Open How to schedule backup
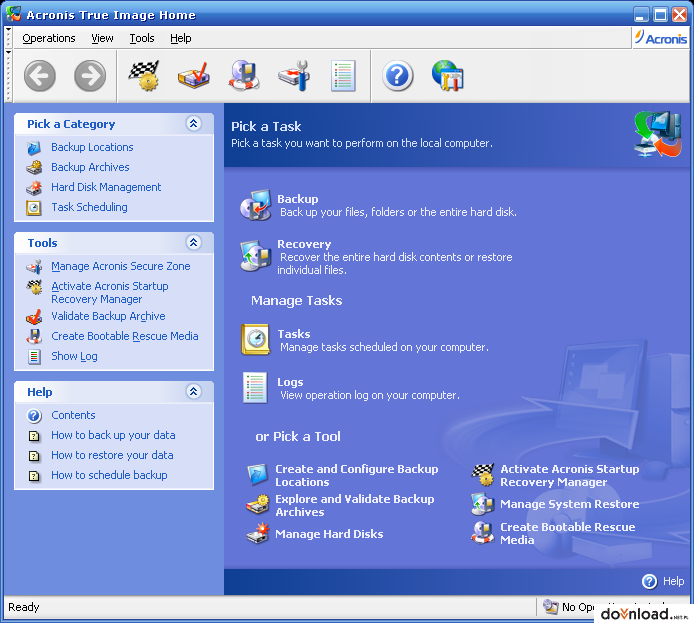 pyautogui.click(x=109, y=475)
